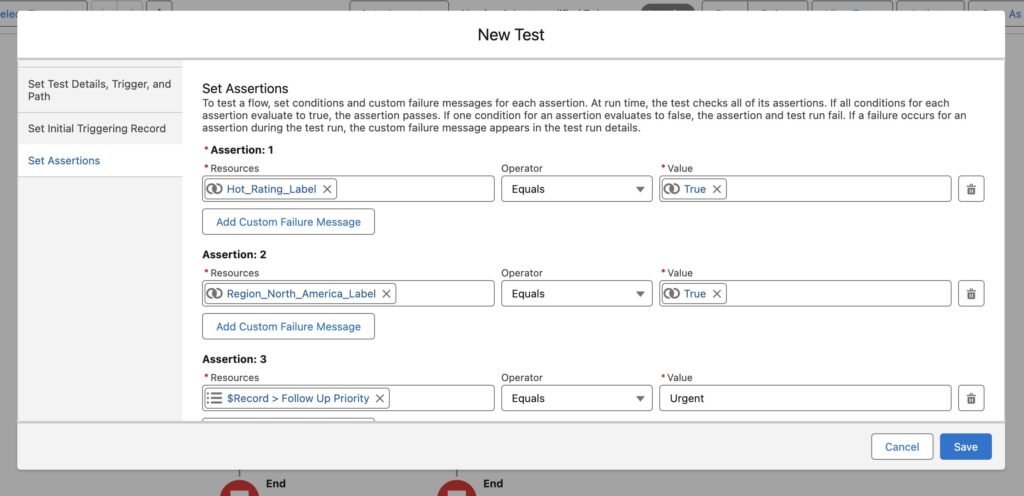Click the Urgent value input field
Viewport: 1024px width, 496px height.
tap(805, 398)
